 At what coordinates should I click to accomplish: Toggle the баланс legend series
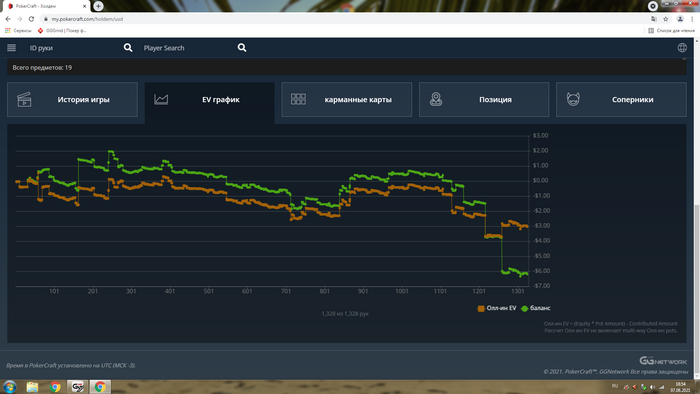coord(536,308)
